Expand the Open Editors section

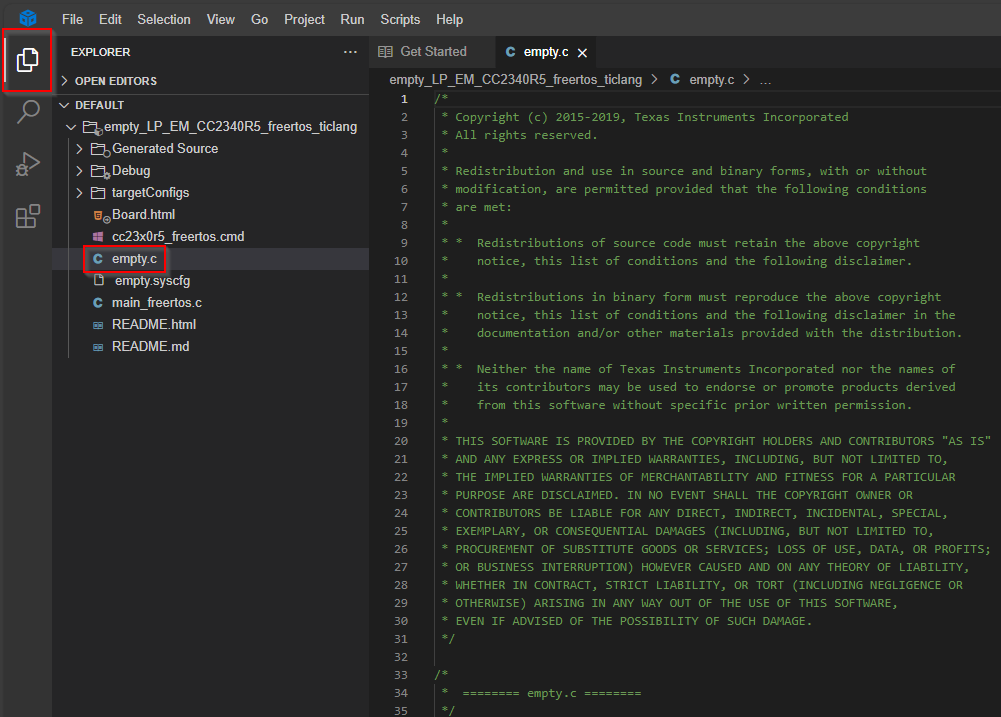(x=115, y=81)
